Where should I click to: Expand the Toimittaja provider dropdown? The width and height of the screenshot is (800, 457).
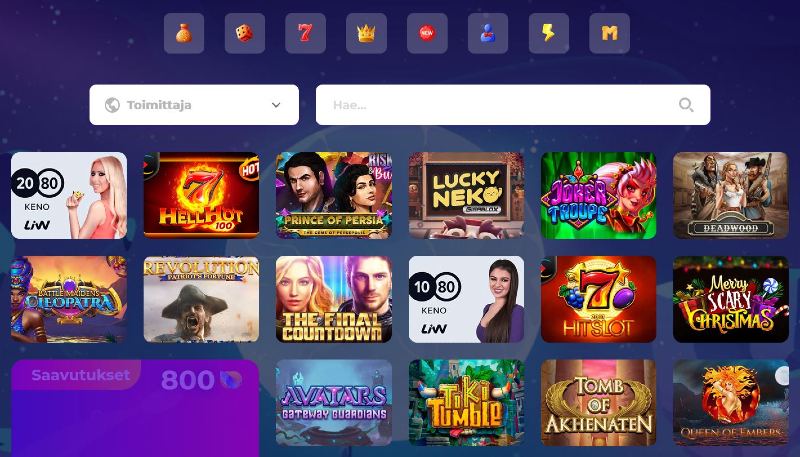[x=194, y=105]
